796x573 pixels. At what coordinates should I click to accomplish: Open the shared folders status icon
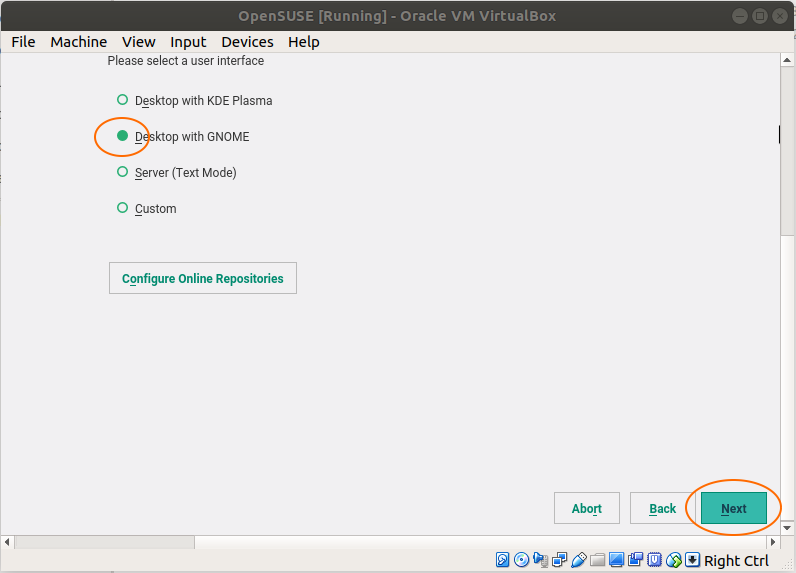click(x=598, y=560)
